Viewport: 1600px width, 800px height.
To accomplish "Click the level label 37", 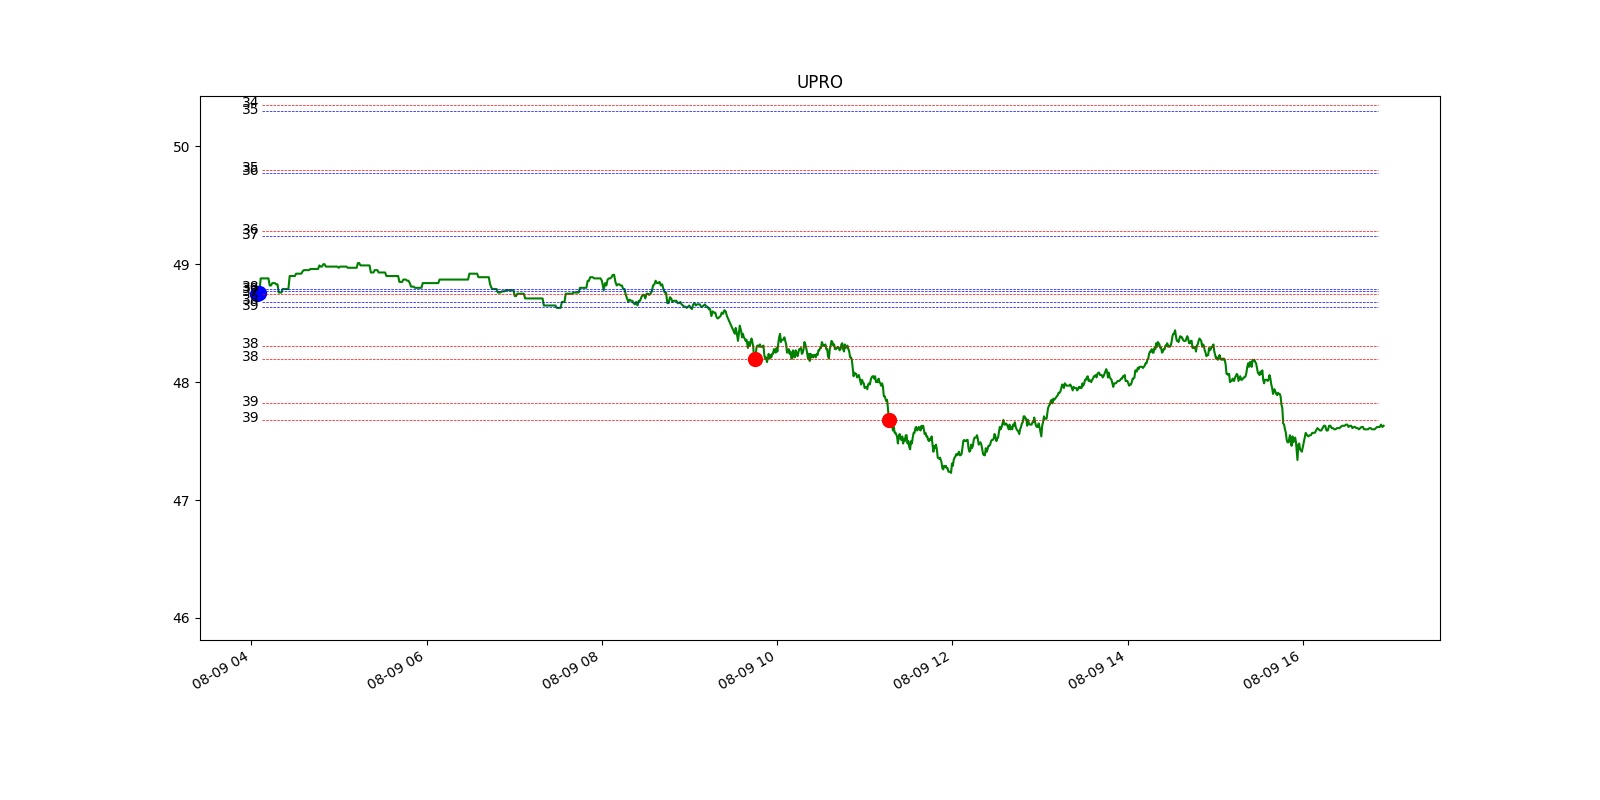I will tap(250, 235).
